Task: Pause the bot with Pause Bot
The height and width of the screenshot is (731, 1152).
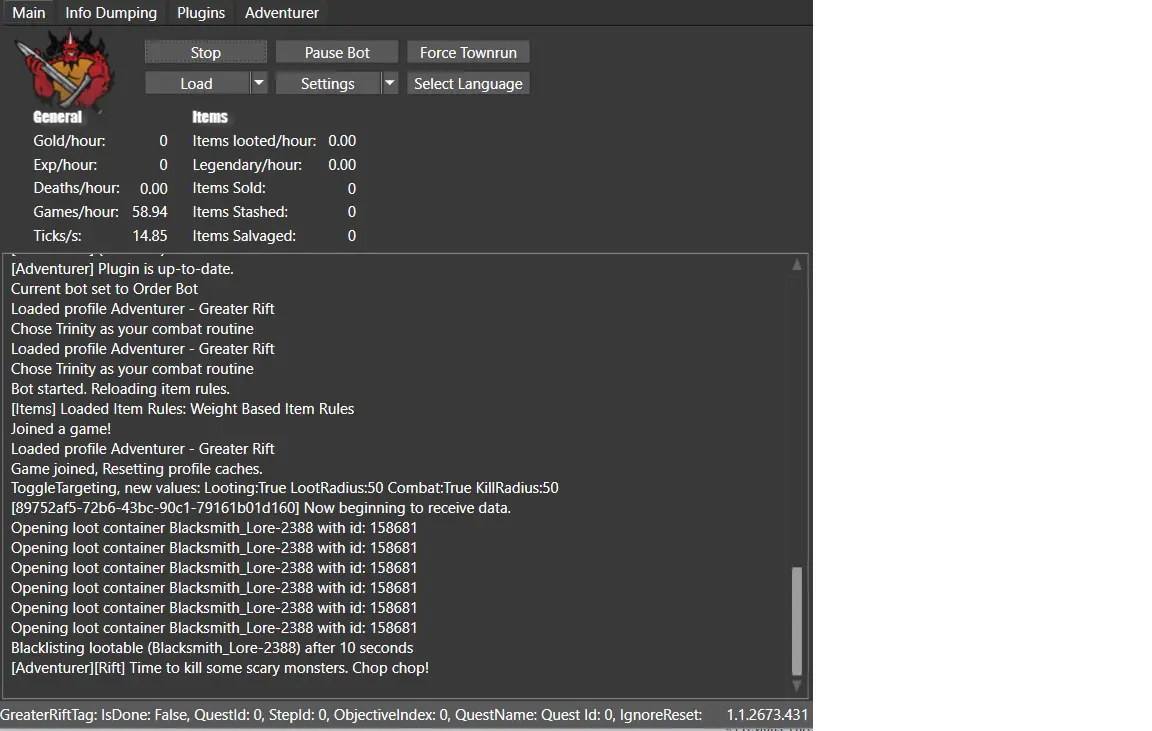Action: 337,52
